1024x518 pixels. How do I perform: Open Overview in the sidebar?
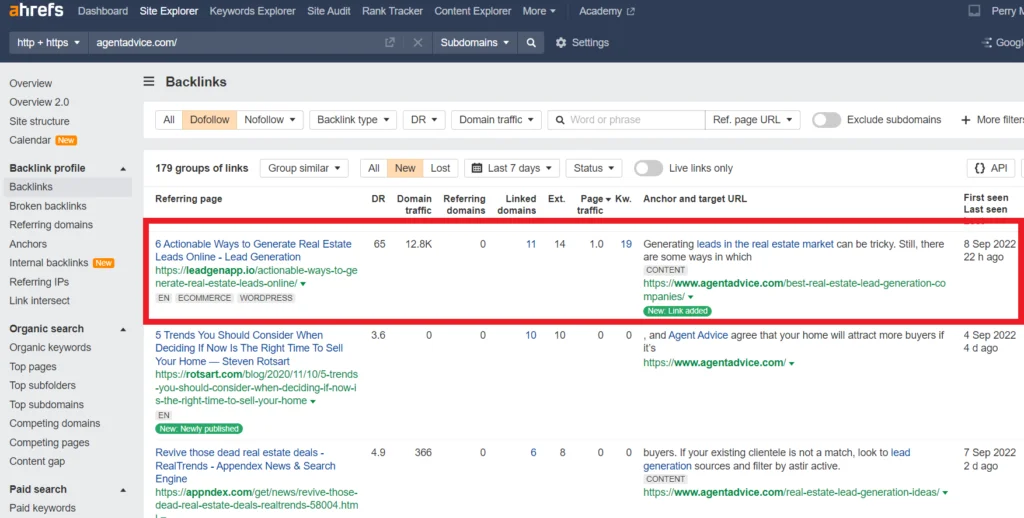click(x=31, y=84)
